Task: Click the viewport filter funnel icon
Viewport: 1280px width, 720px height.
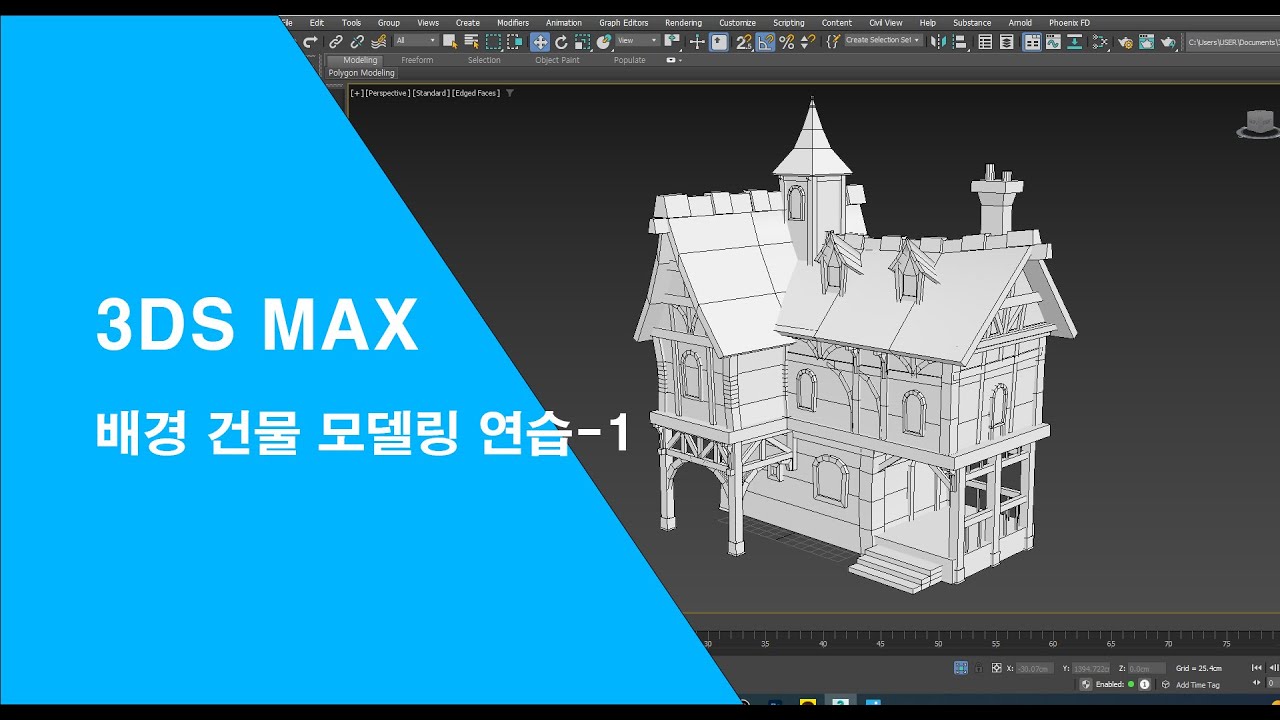Action: coord(510,93)
